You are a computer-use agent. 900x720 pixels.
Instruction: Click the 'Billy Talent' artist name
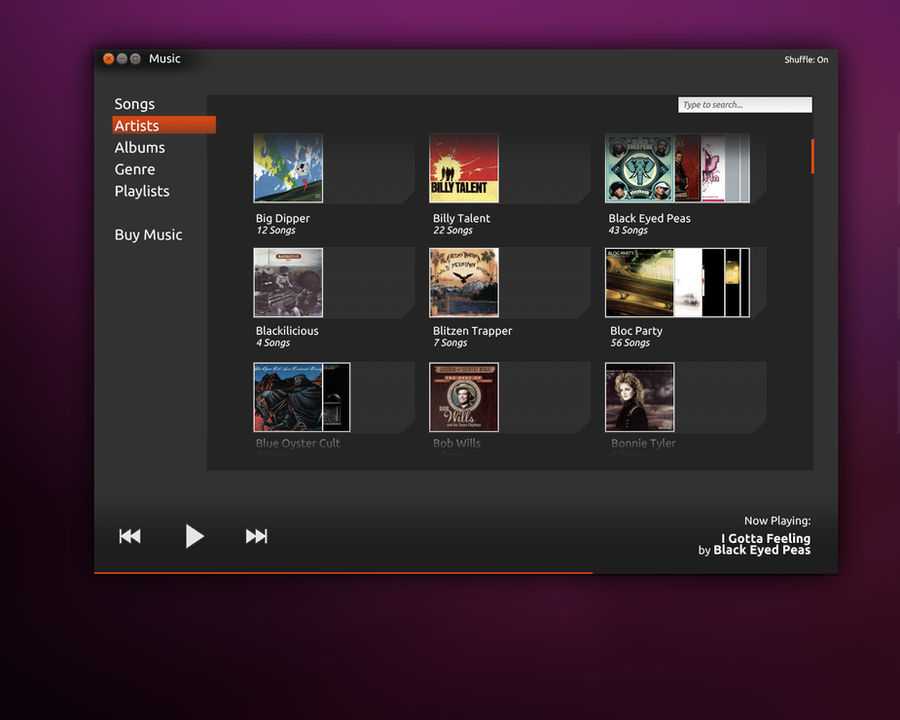point(461,218)
